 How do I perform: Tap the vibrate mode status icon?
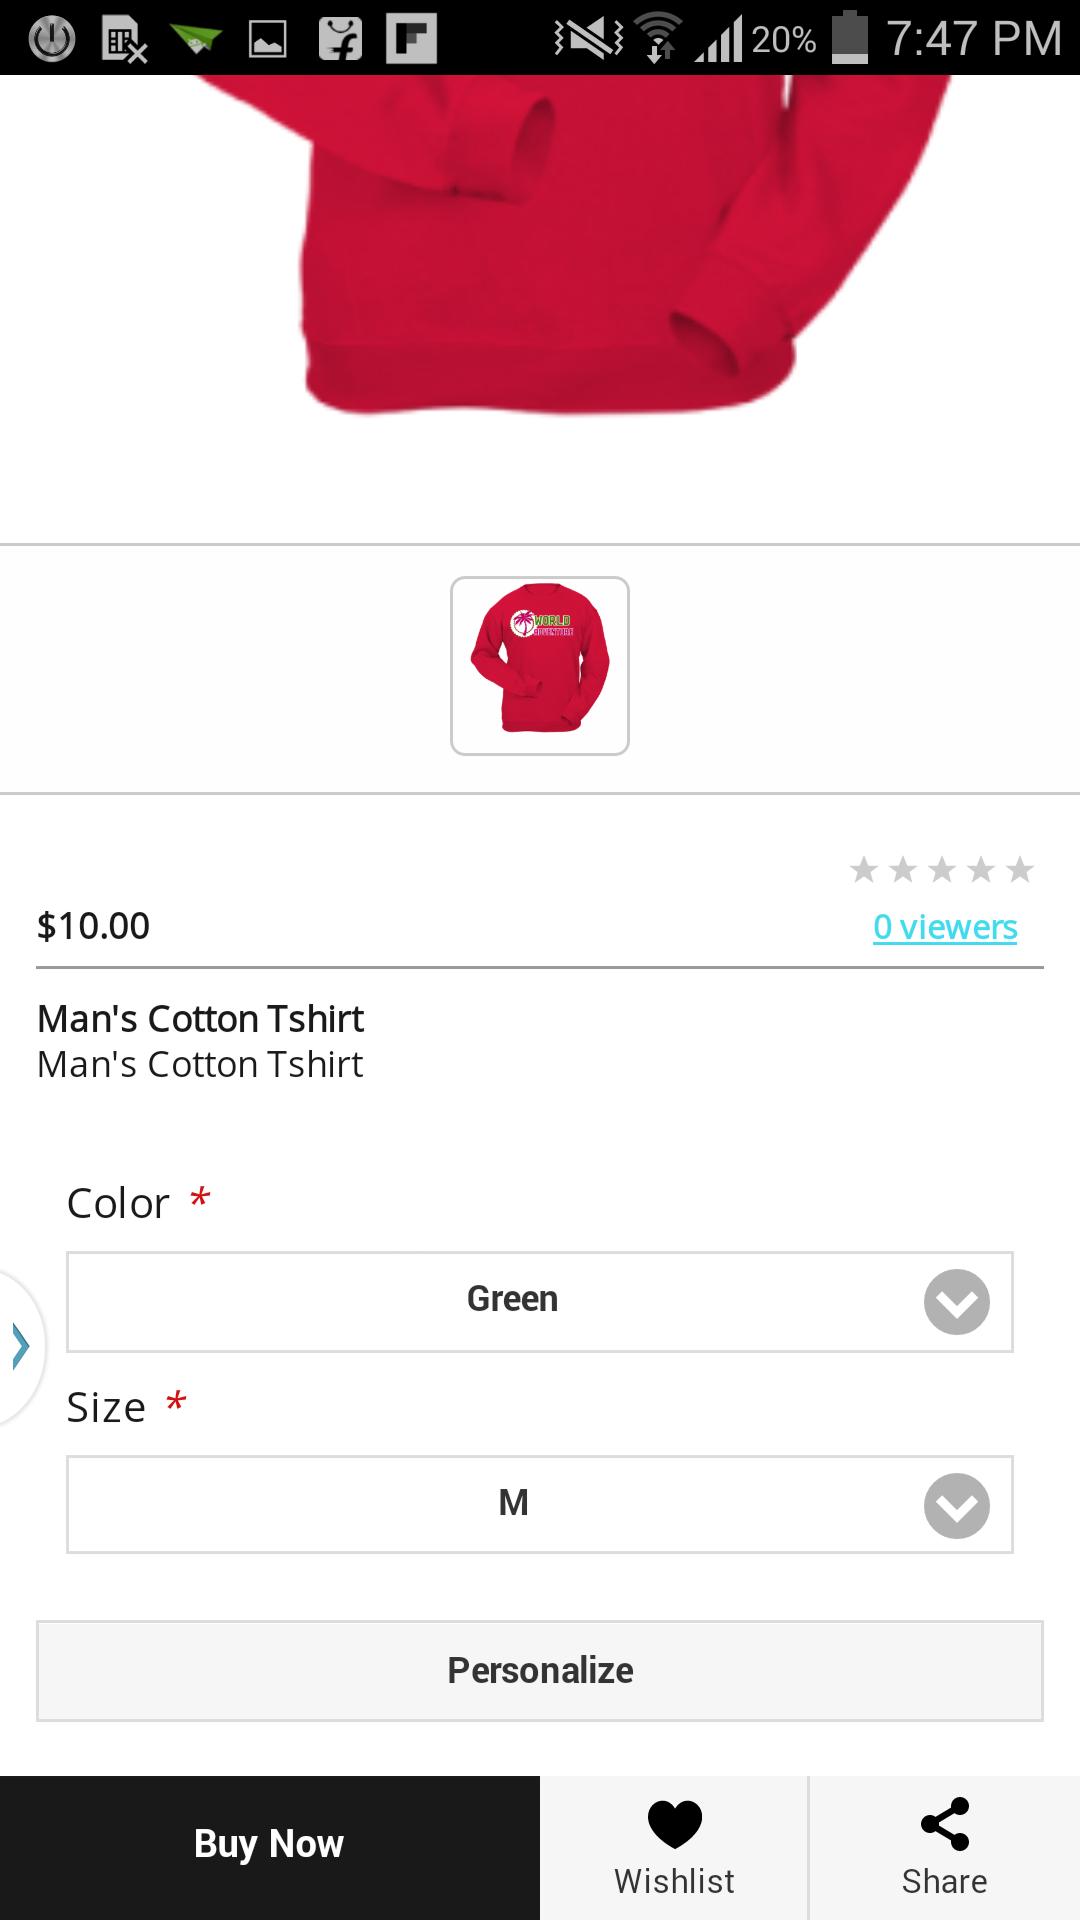click(588, 38)
